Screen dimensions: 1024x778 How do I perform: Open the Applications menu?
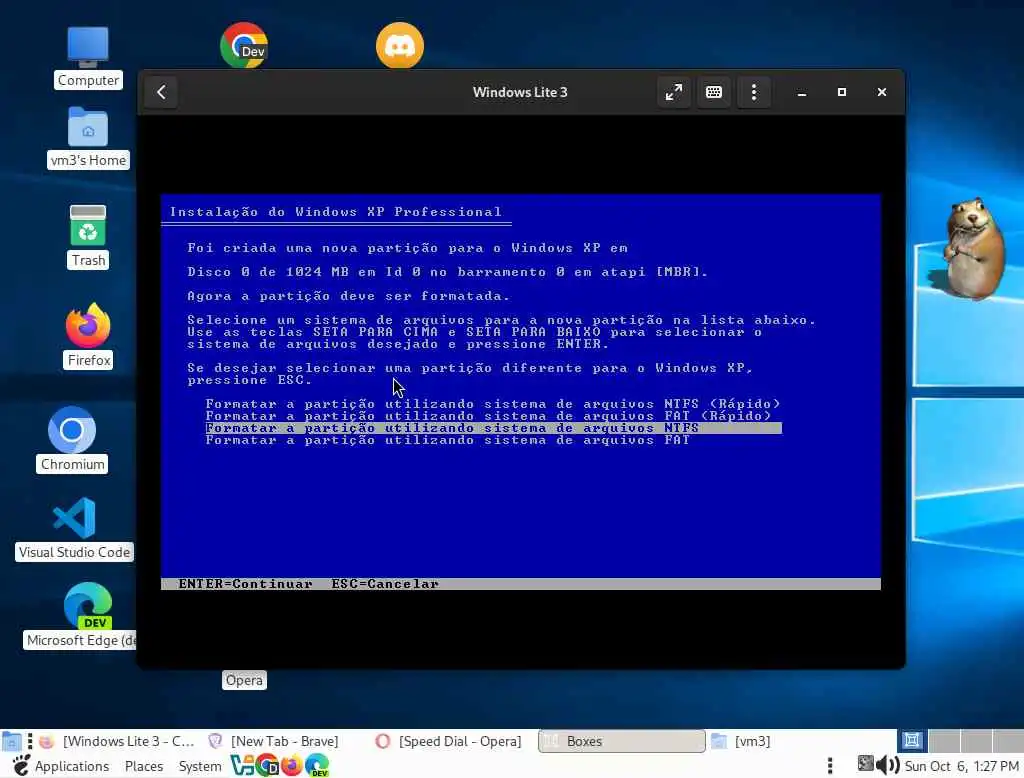pos(61,766)
